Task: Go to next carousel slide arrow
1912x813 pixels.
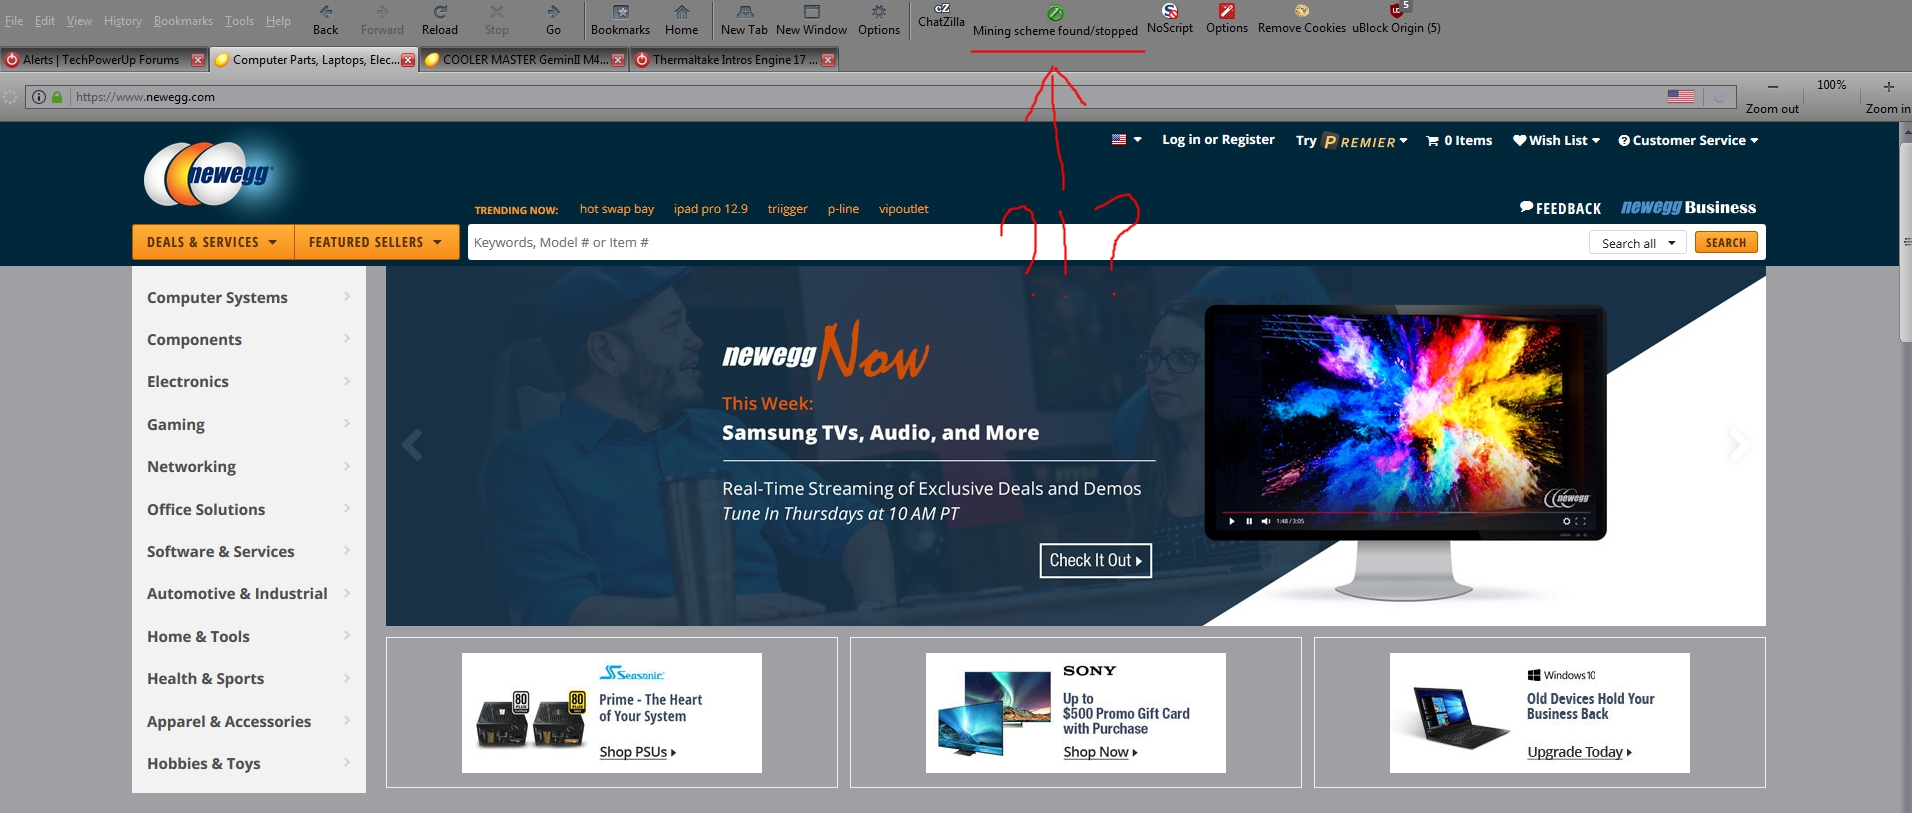Action: (1738, 444)
